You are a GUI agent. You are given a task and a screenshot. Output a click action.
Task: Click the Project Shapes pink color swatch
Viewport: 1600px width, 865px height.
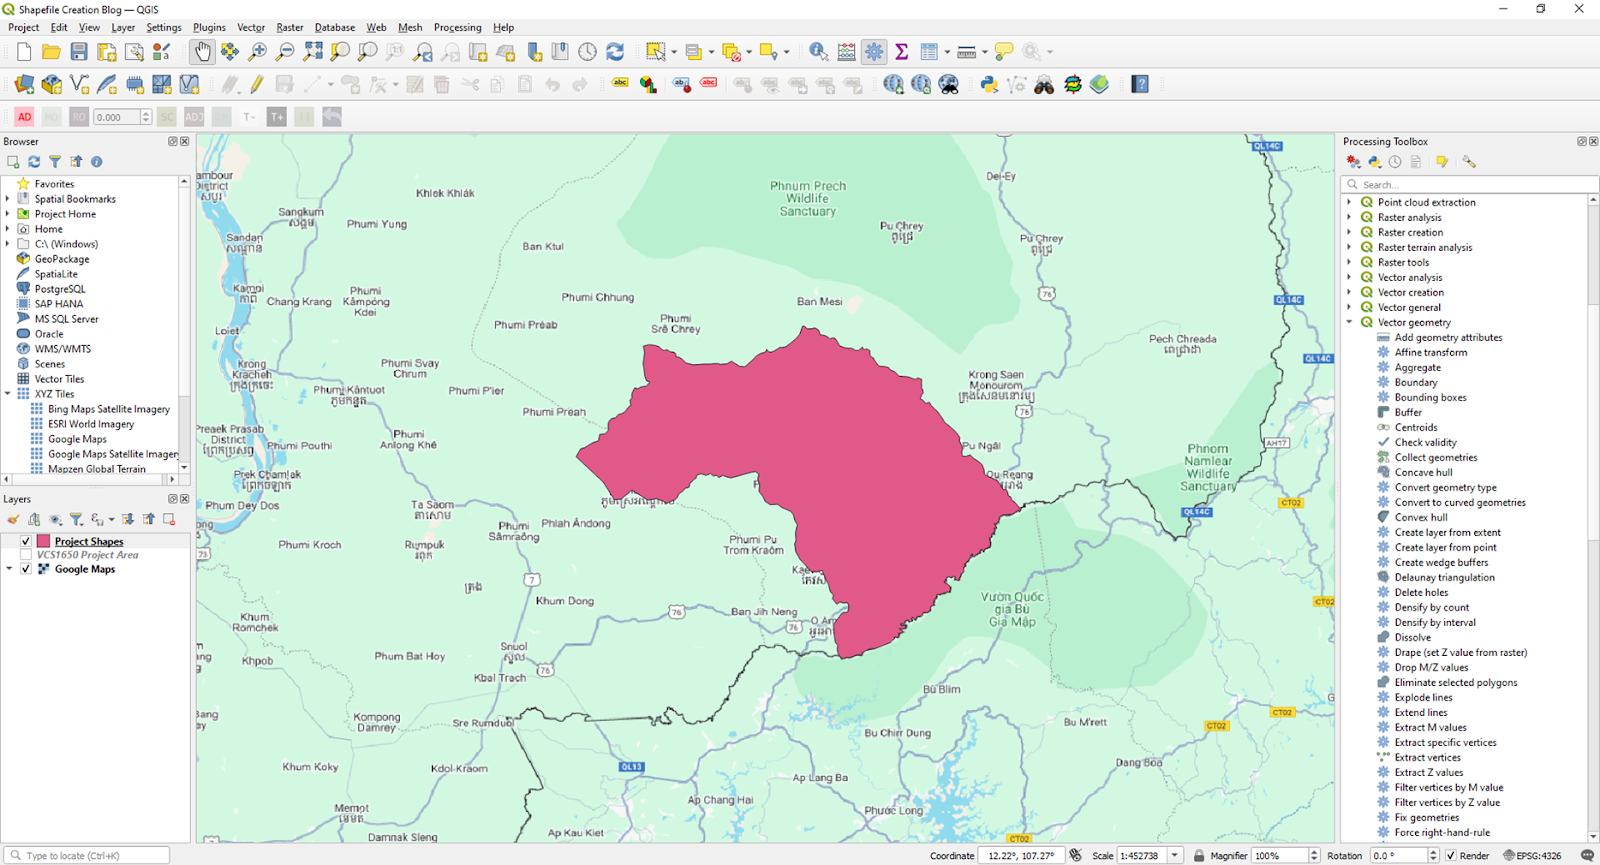point(44,541)
